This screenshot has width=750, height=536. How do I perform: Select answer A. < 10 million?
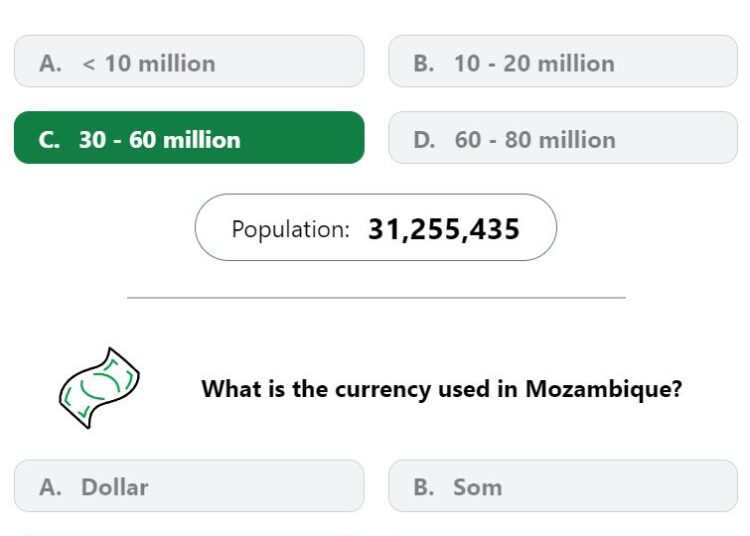pos(189,61)
